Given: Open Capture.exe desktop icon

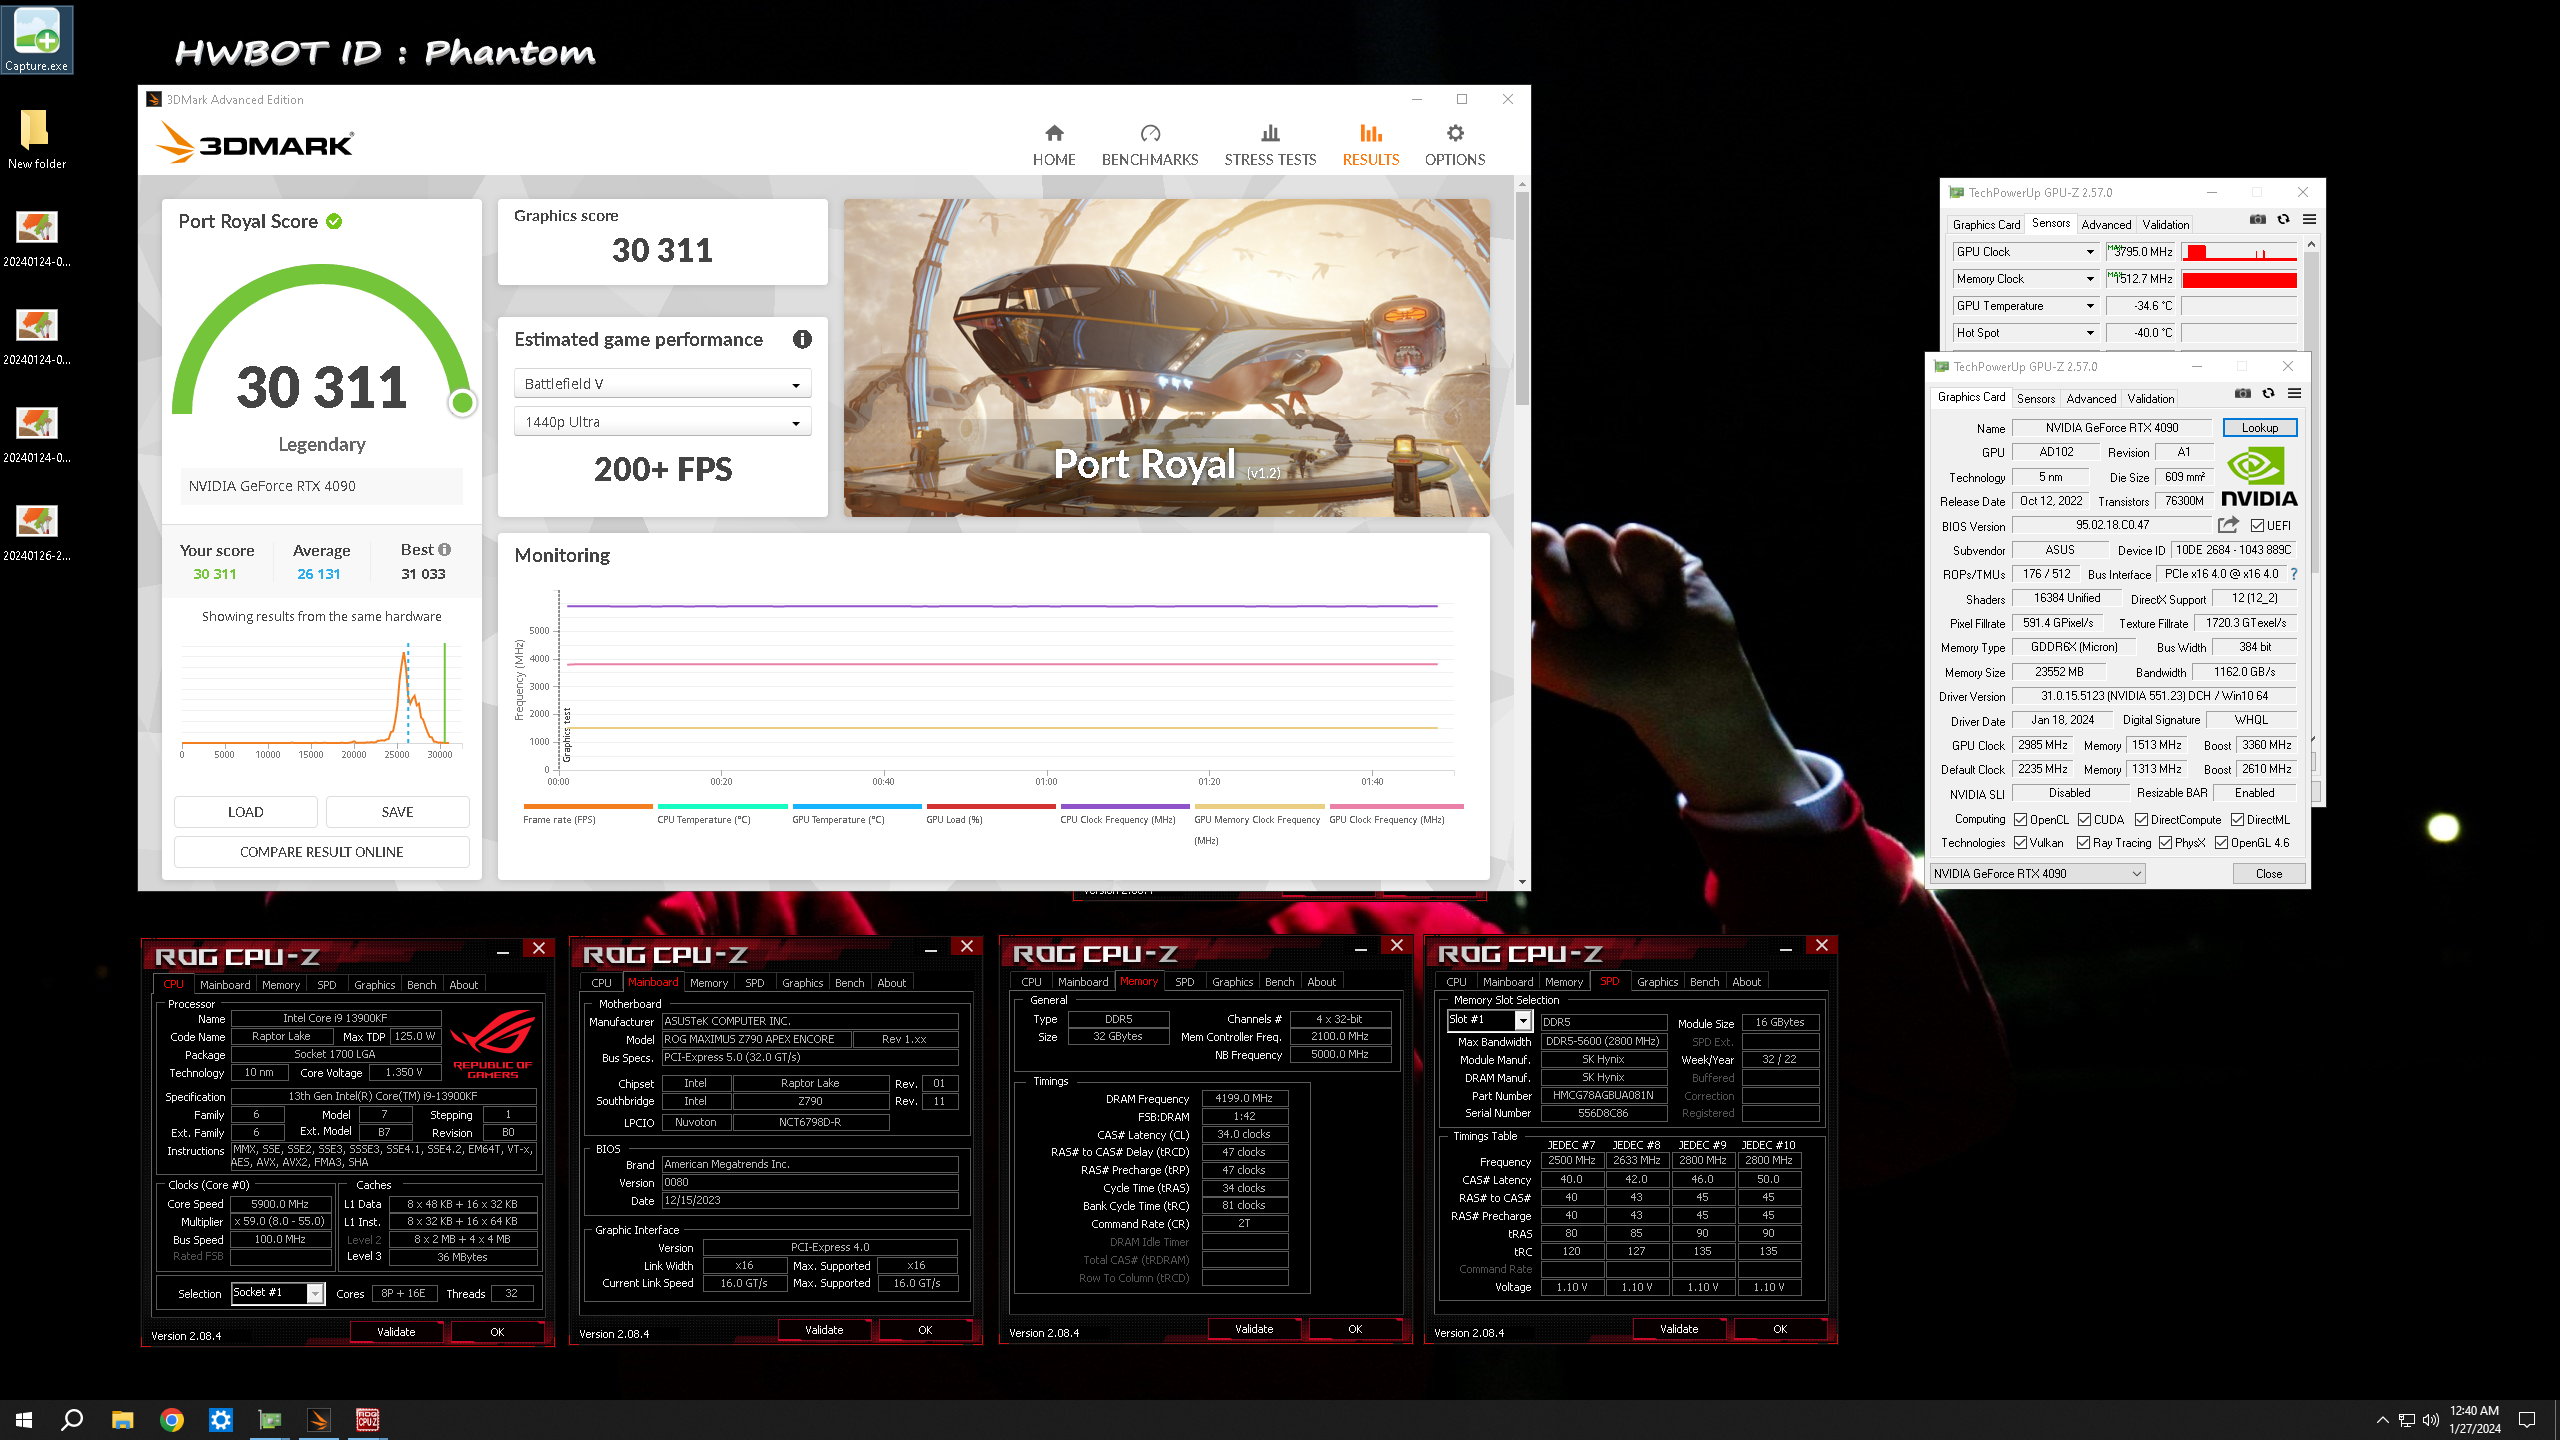Looking at the screenshot, I should [37, 40].
